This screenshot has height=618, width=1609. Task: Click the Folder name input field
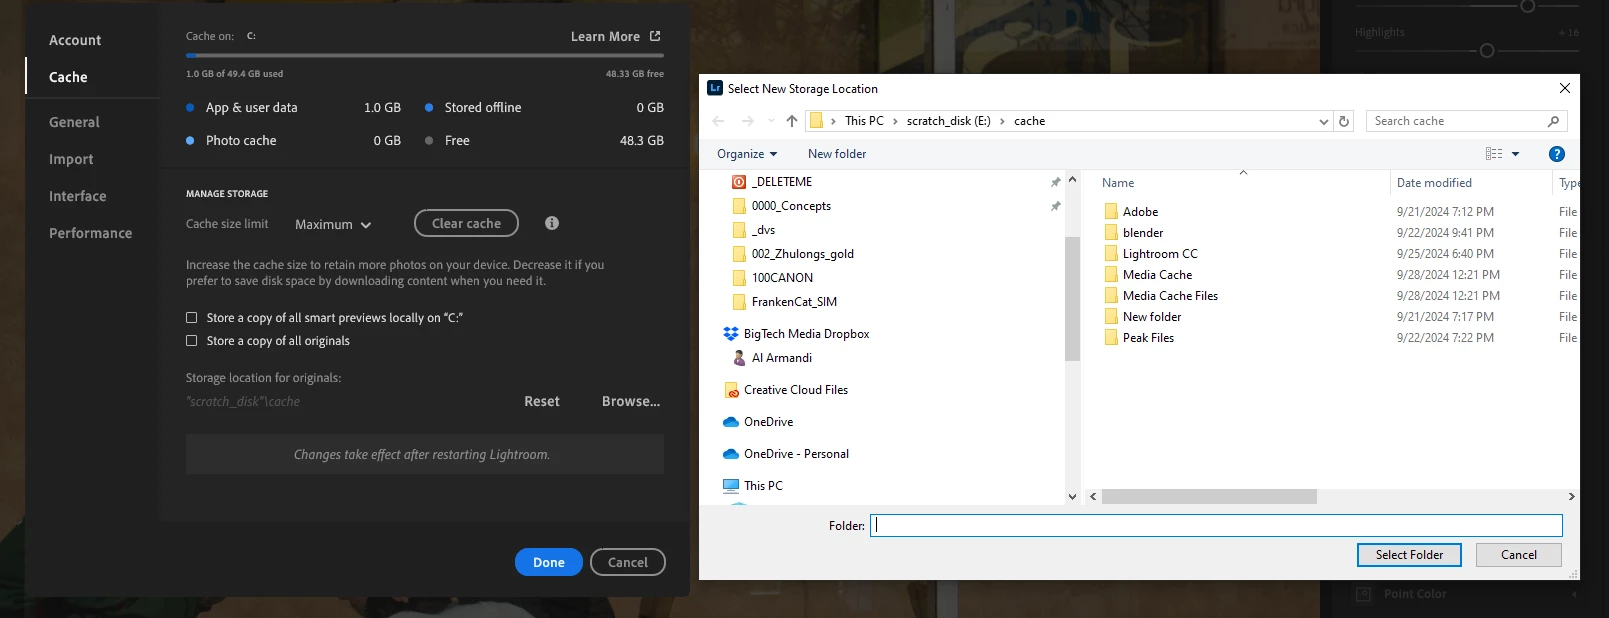point(1216,525)
